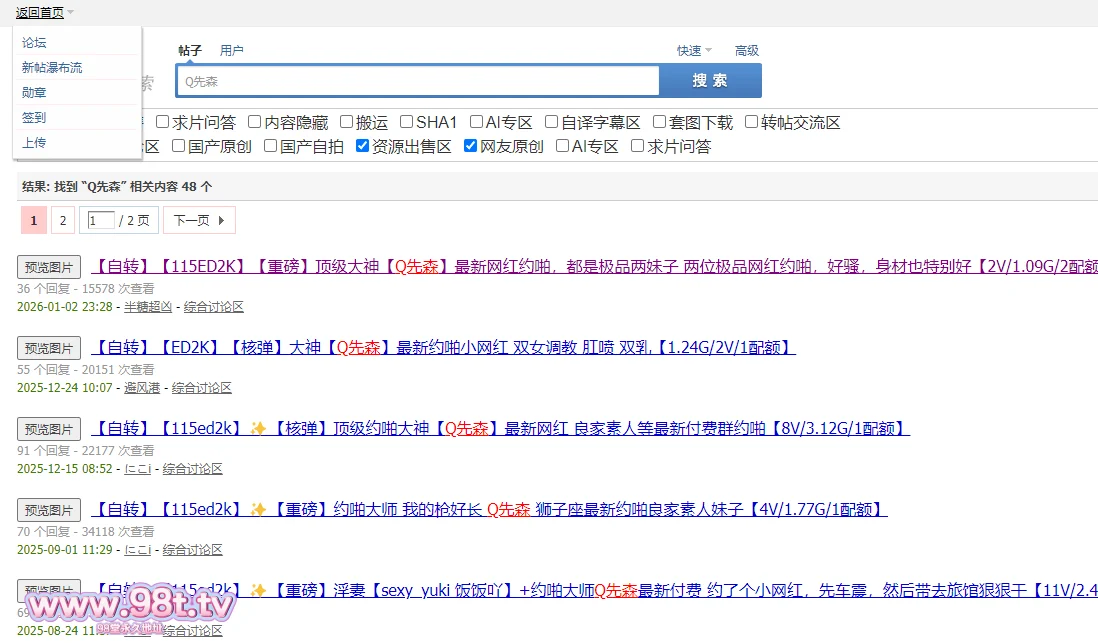Open 新帖瀑布流 in the menu
The width and height of the screenshot is (1098, 643).
coord(52,68)
